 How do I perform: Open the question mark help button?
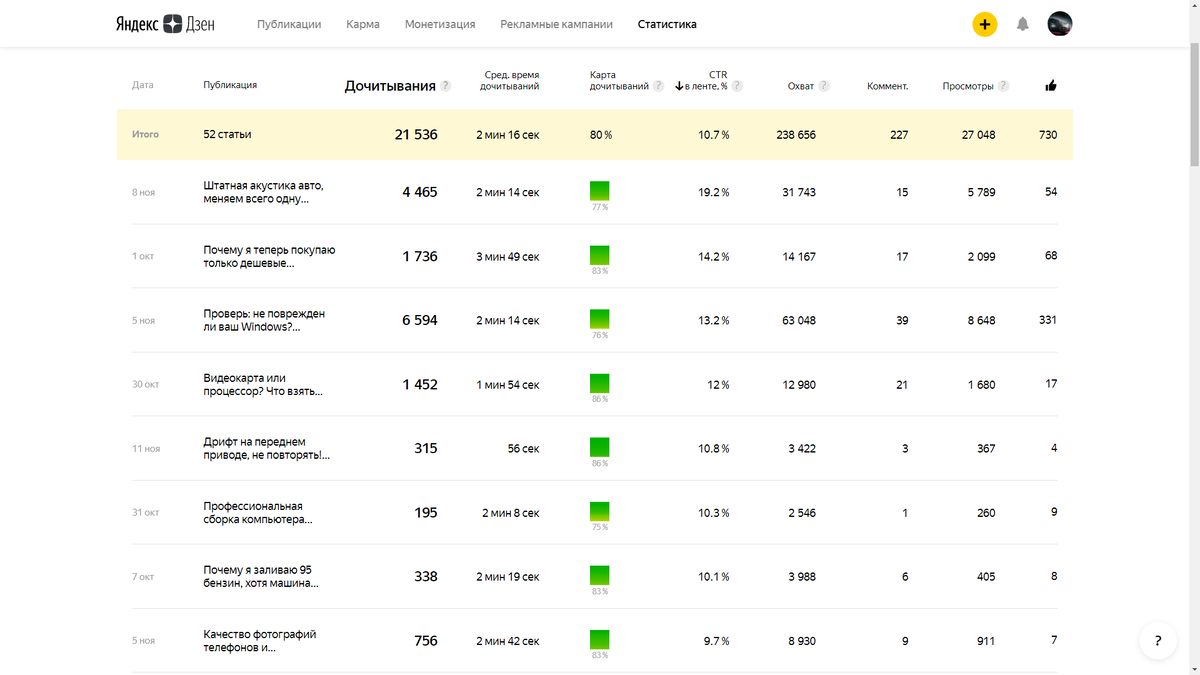pos(1157,641)
